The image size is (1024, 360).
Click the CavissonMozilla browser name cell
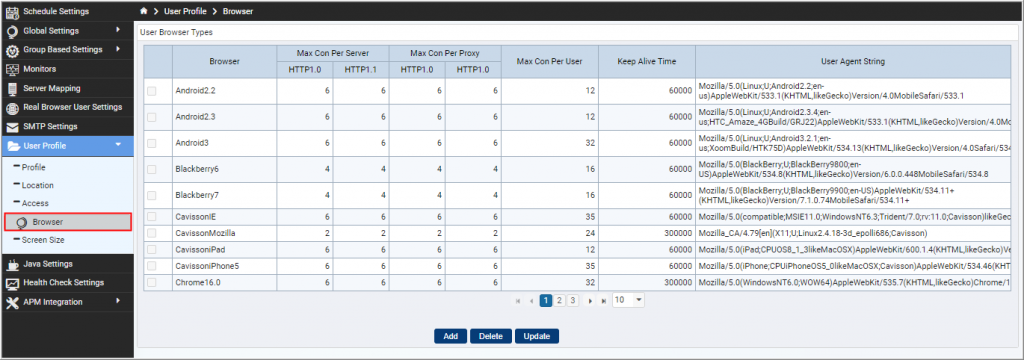[x=225, y=233]
